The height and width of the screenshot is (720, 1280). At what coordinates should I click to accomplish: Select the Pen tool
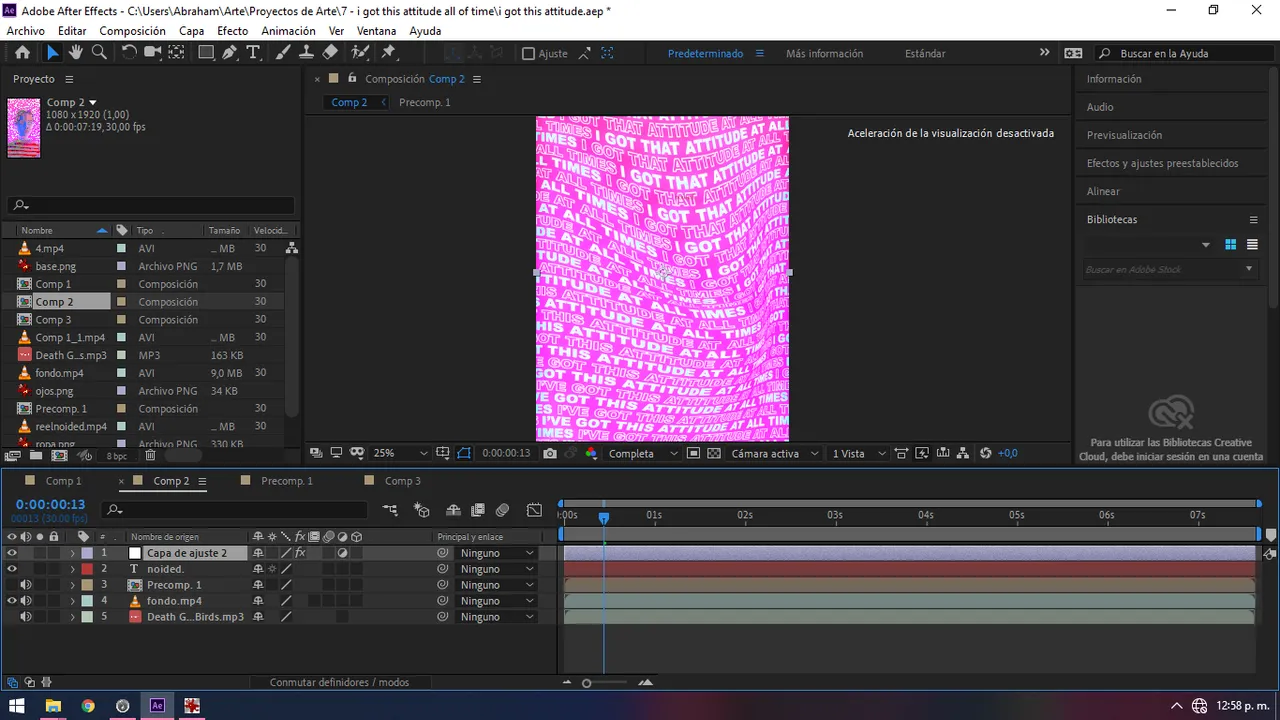point(230,53)
